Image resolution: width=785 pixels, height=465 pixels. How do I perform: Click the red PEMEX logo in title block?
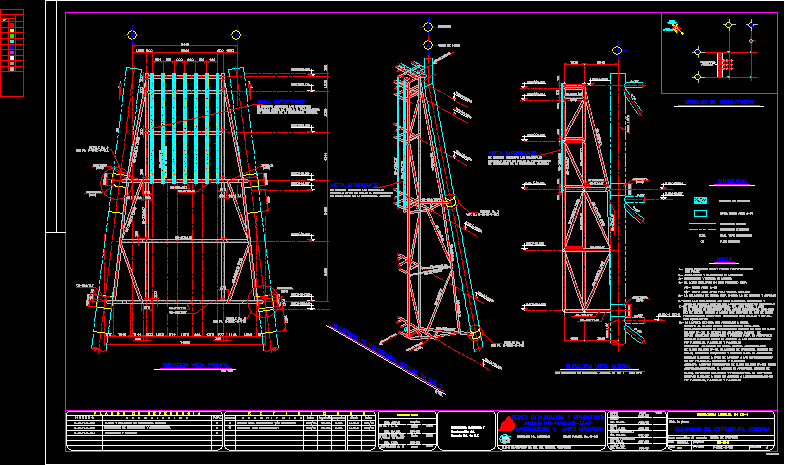click(x=506, y=424)
